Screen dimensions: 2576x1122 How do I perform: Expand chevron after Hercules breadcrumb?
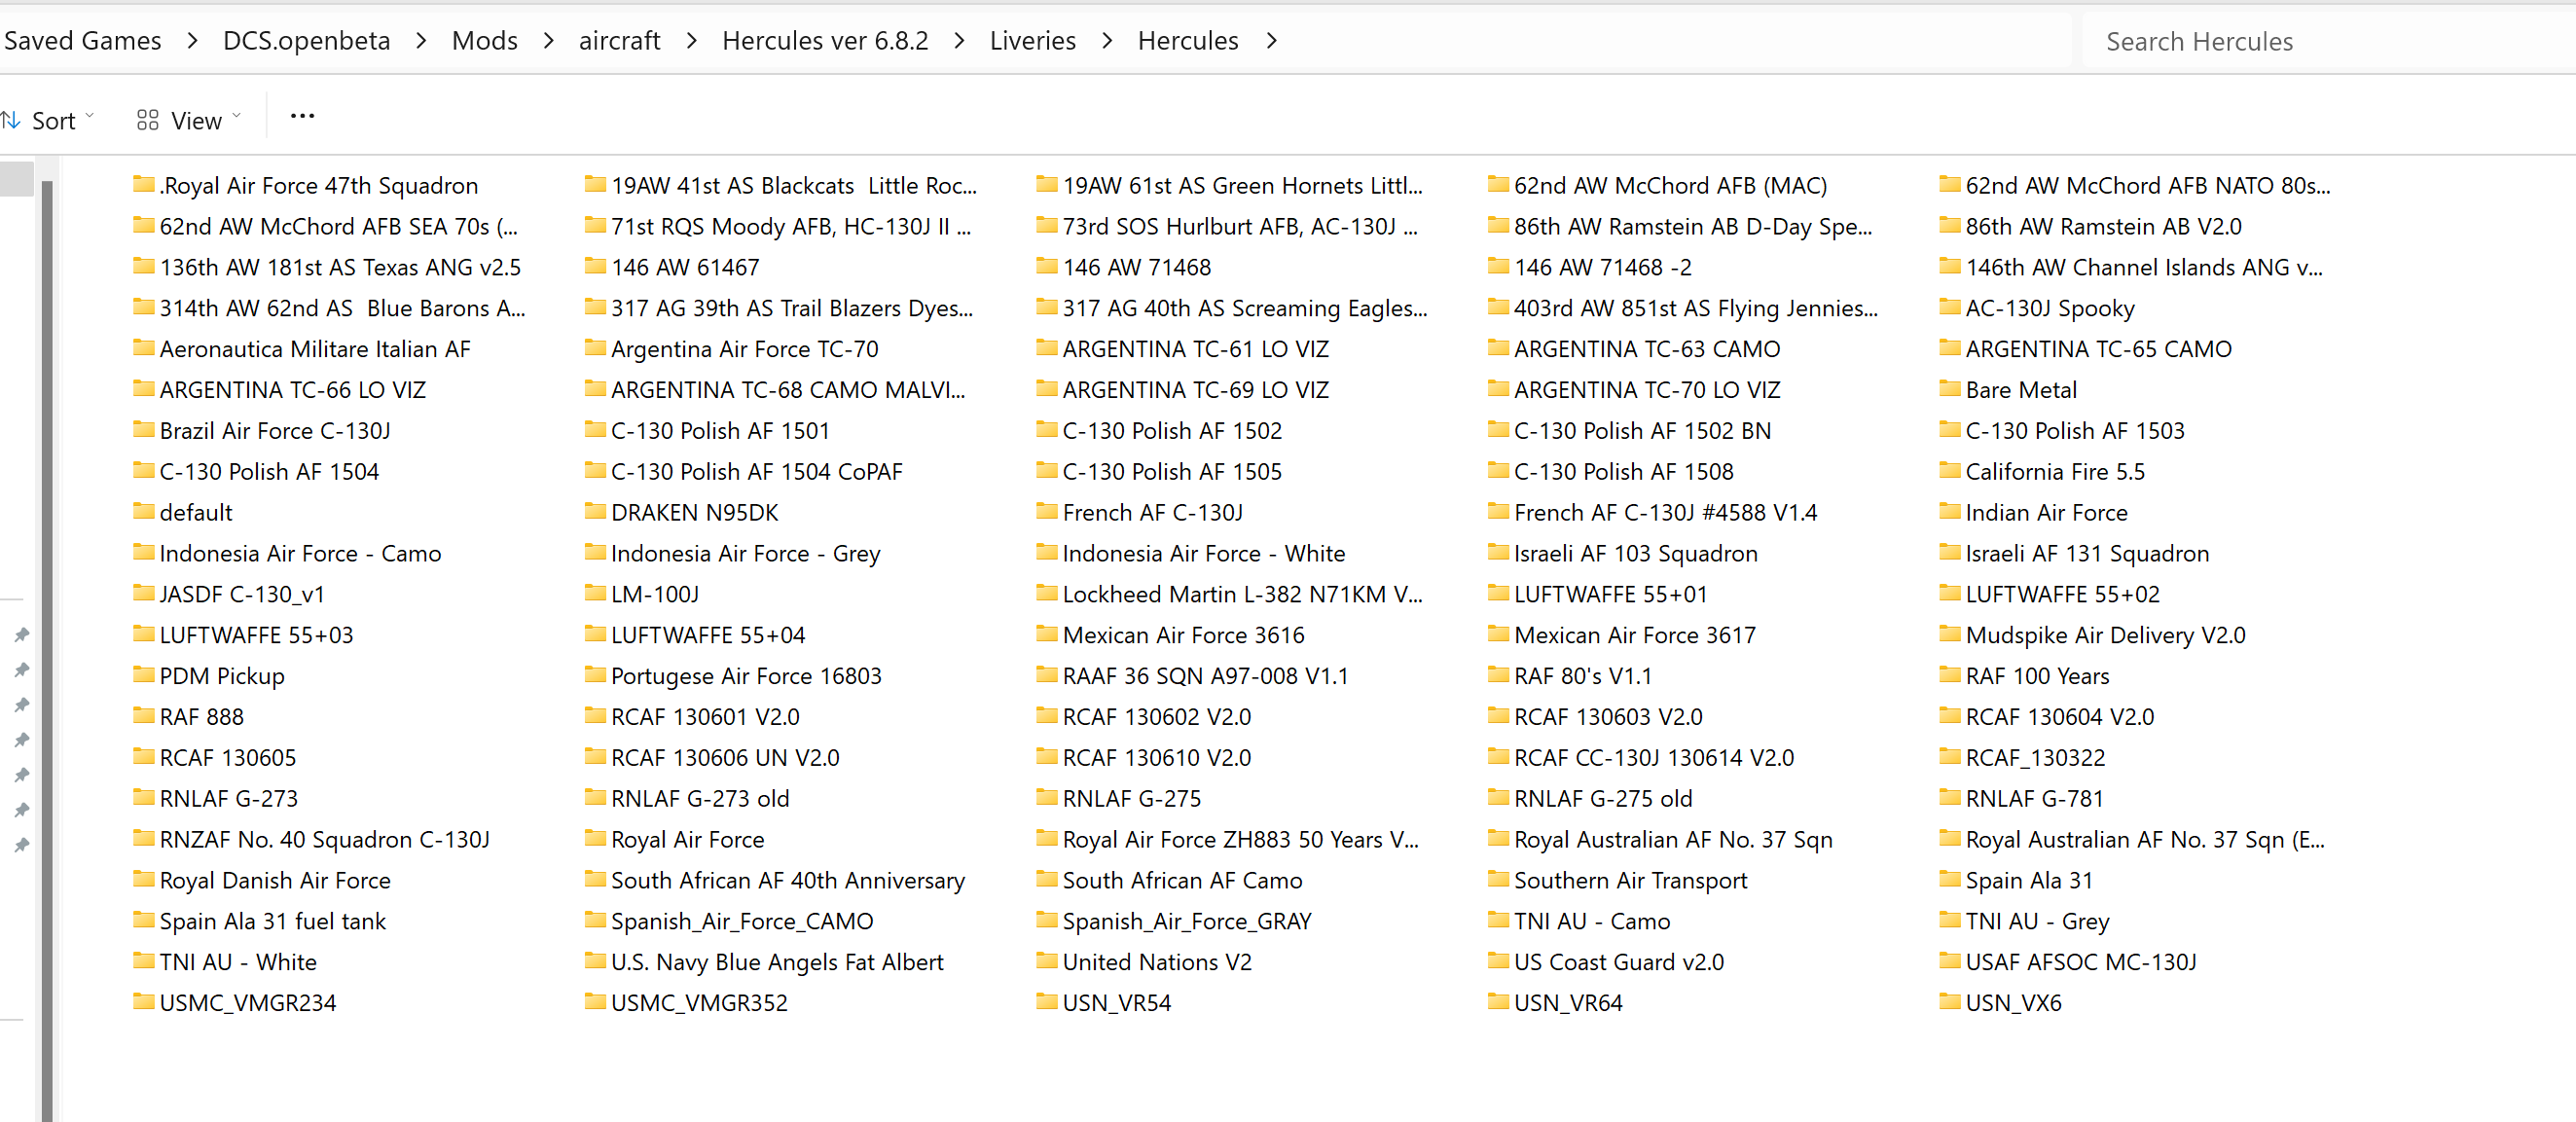[x=1271, y=41]
